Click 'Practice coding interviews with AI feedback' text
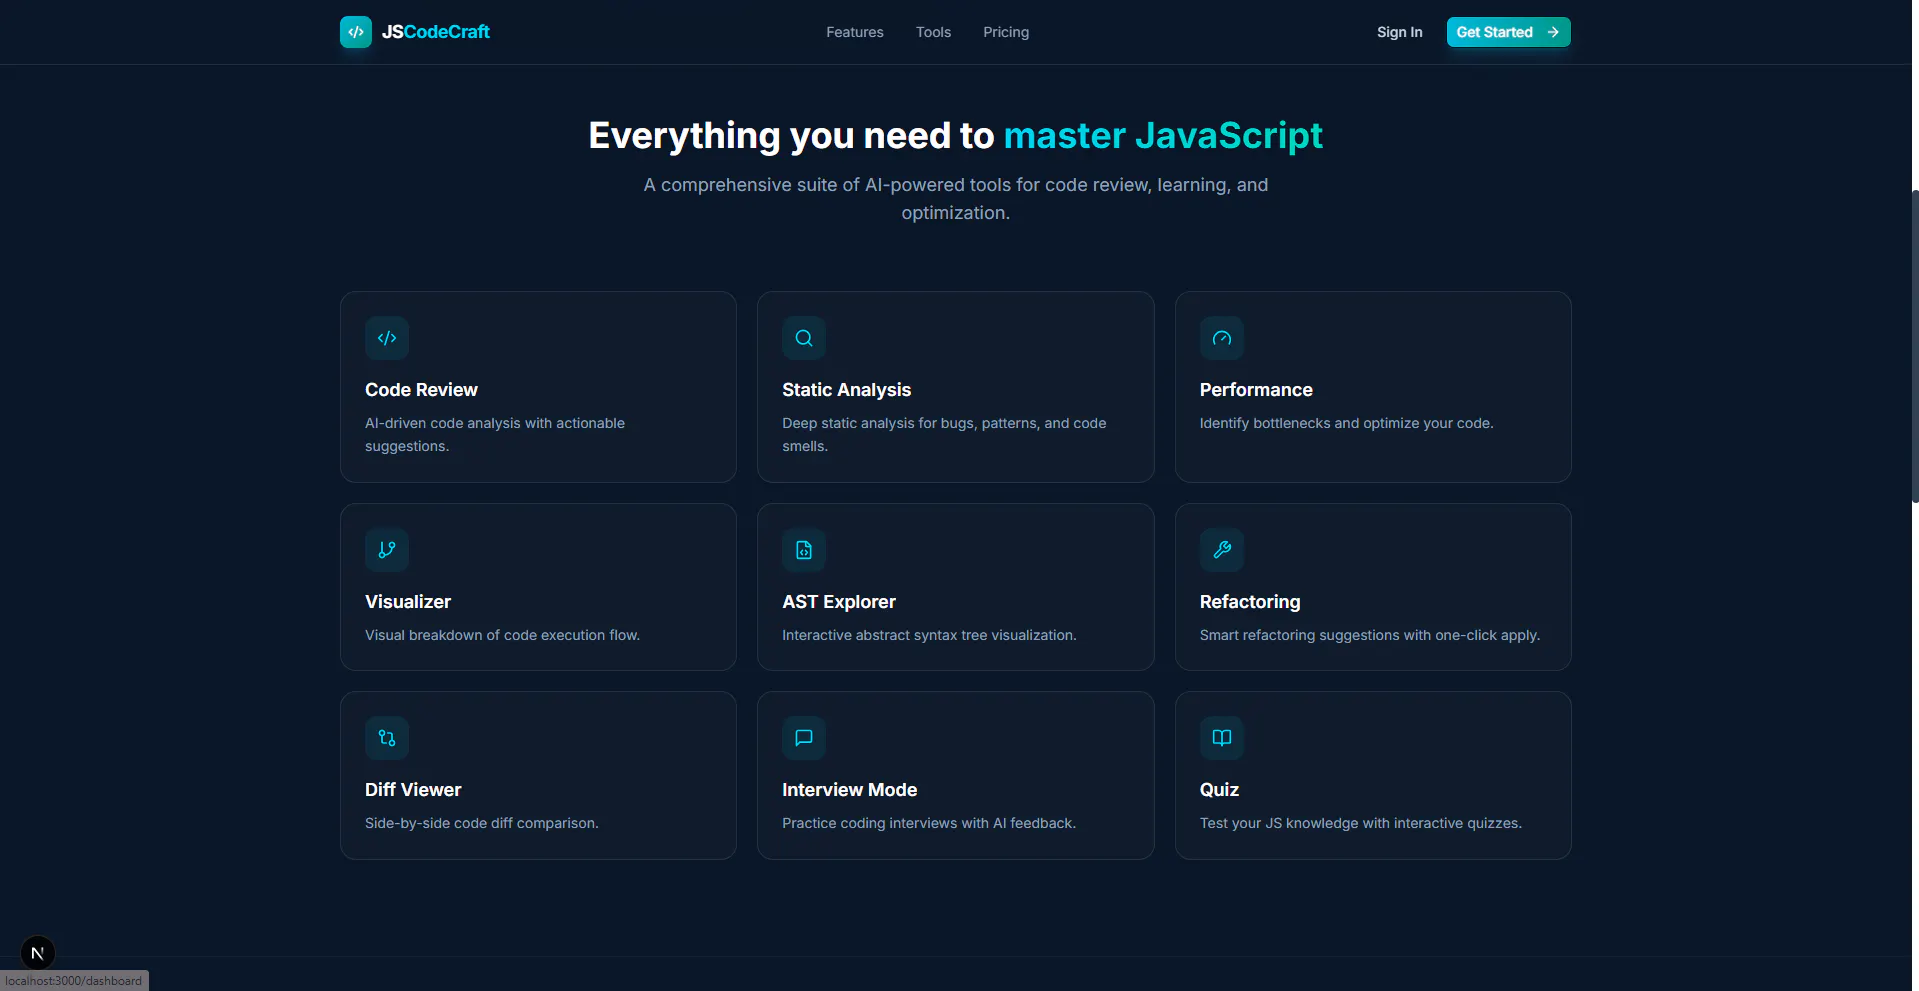 (x=928, y=823)
